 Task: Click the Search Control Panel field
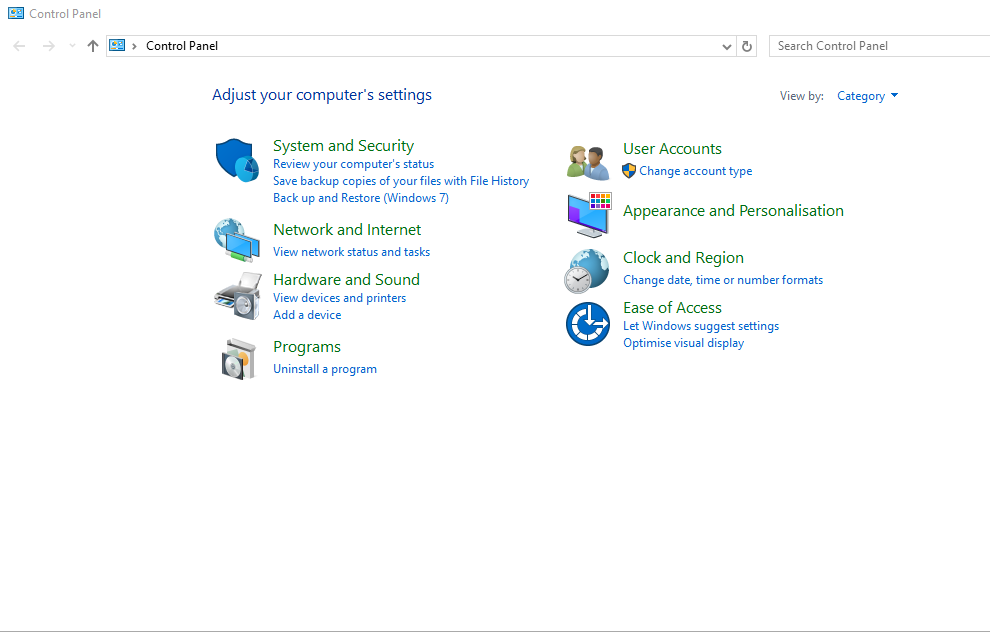tap(880, 46)
